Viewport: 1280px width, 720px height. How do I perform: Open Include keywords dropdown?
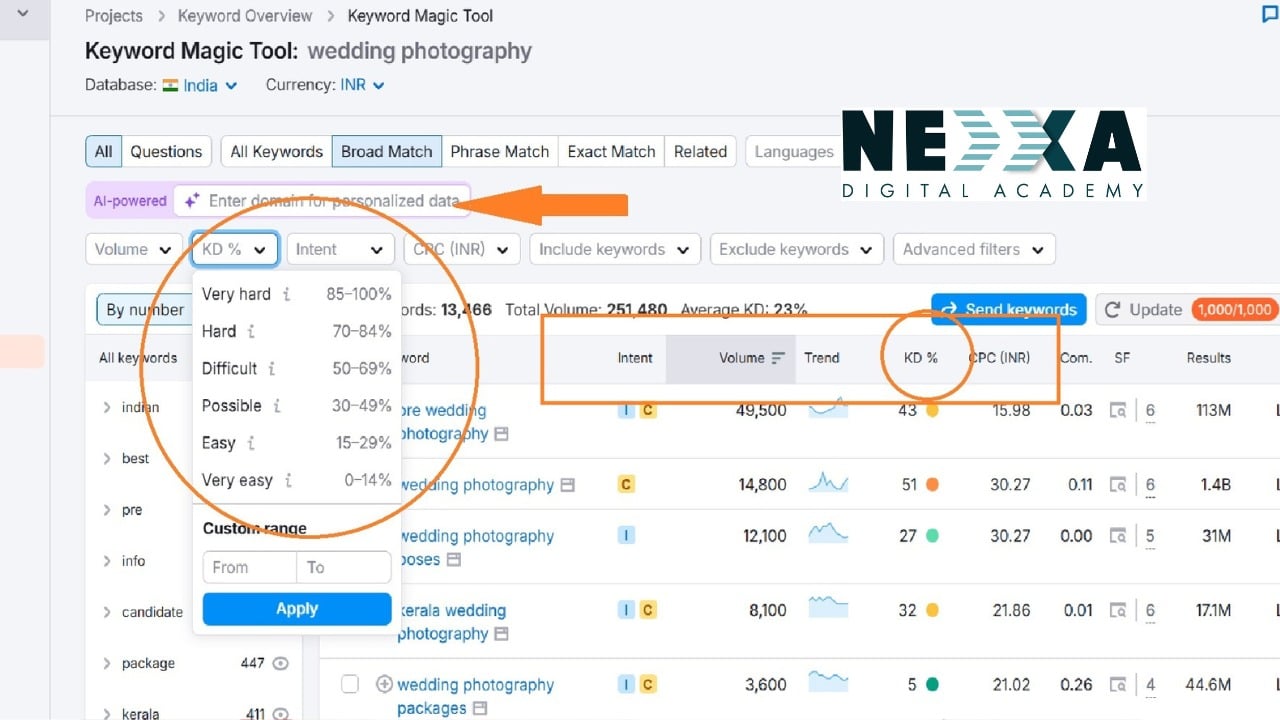click(614, 250)
